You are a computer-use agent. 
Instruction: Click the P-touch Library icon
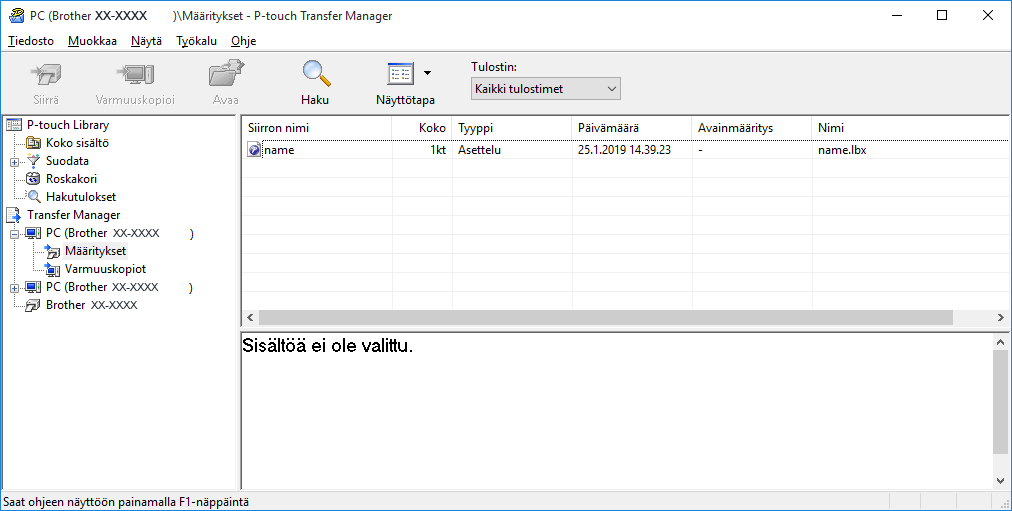[14, 125]
